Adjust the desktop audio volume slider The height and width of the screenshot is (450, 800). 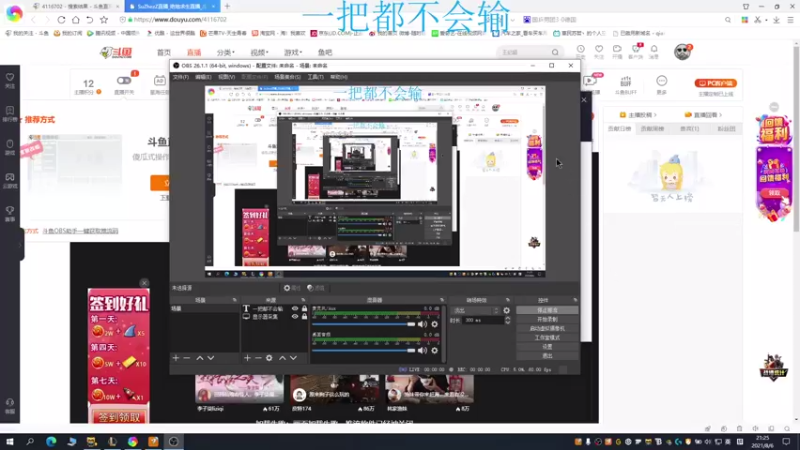coord(364,351)
